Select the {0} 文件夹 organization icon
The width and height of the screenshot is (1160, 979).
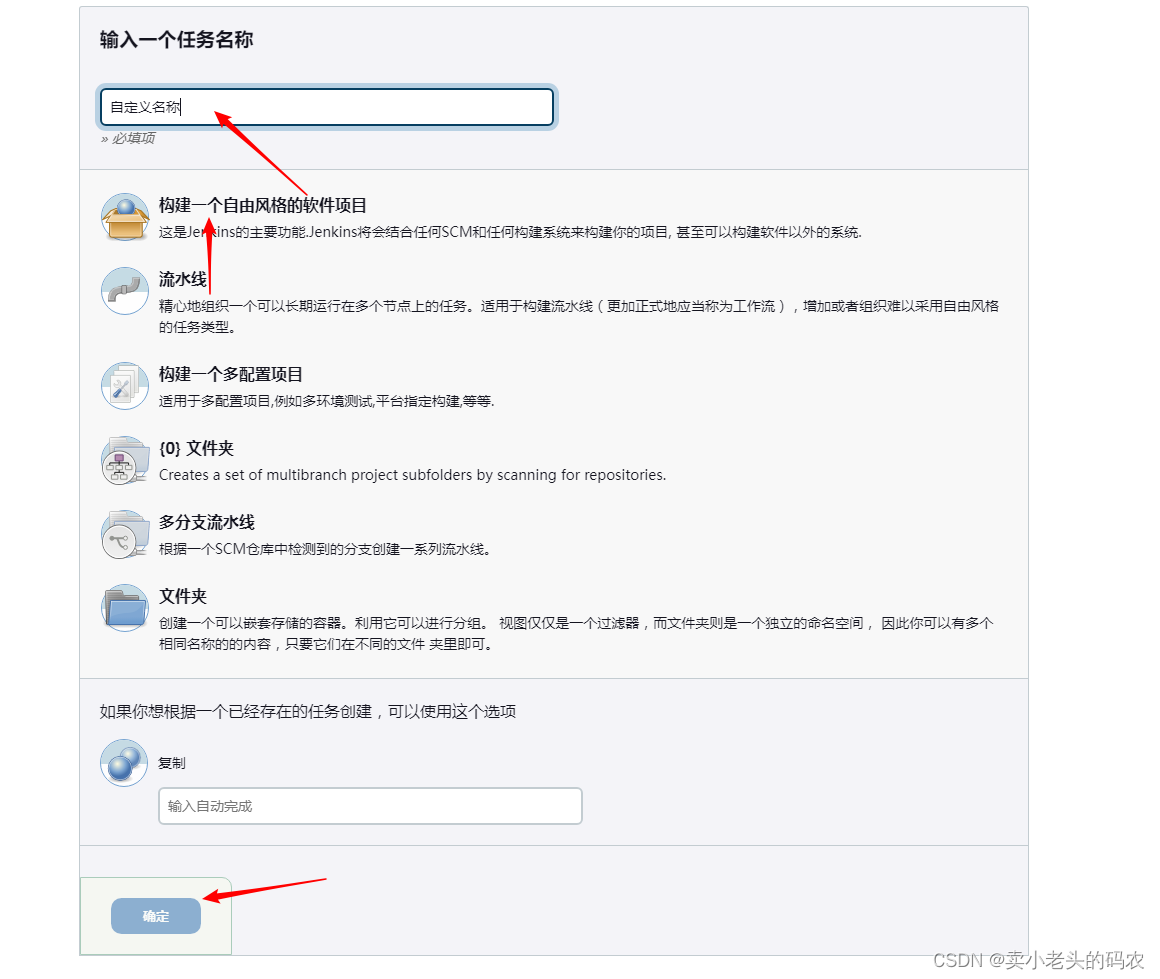[x=124, y=460]
